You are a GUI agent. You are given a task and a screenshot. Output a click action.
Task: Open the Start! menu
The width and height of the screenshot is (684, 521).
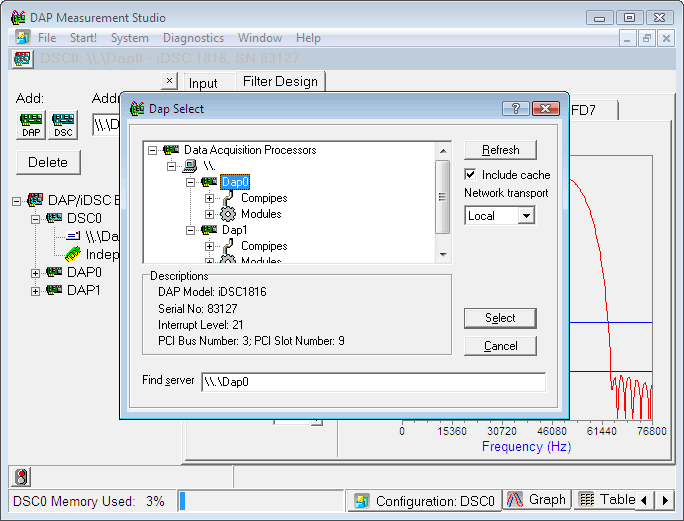[83, 38]
